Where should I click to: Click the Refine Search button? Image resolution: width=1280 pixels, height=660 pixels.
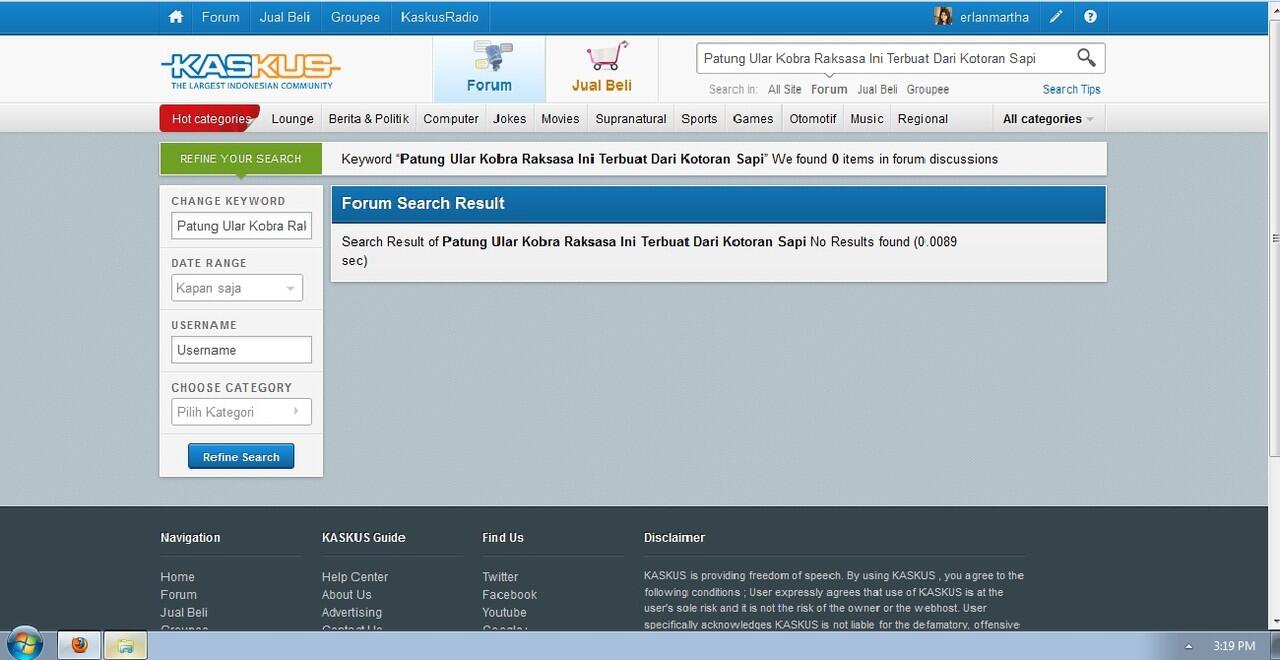[241, 457]
